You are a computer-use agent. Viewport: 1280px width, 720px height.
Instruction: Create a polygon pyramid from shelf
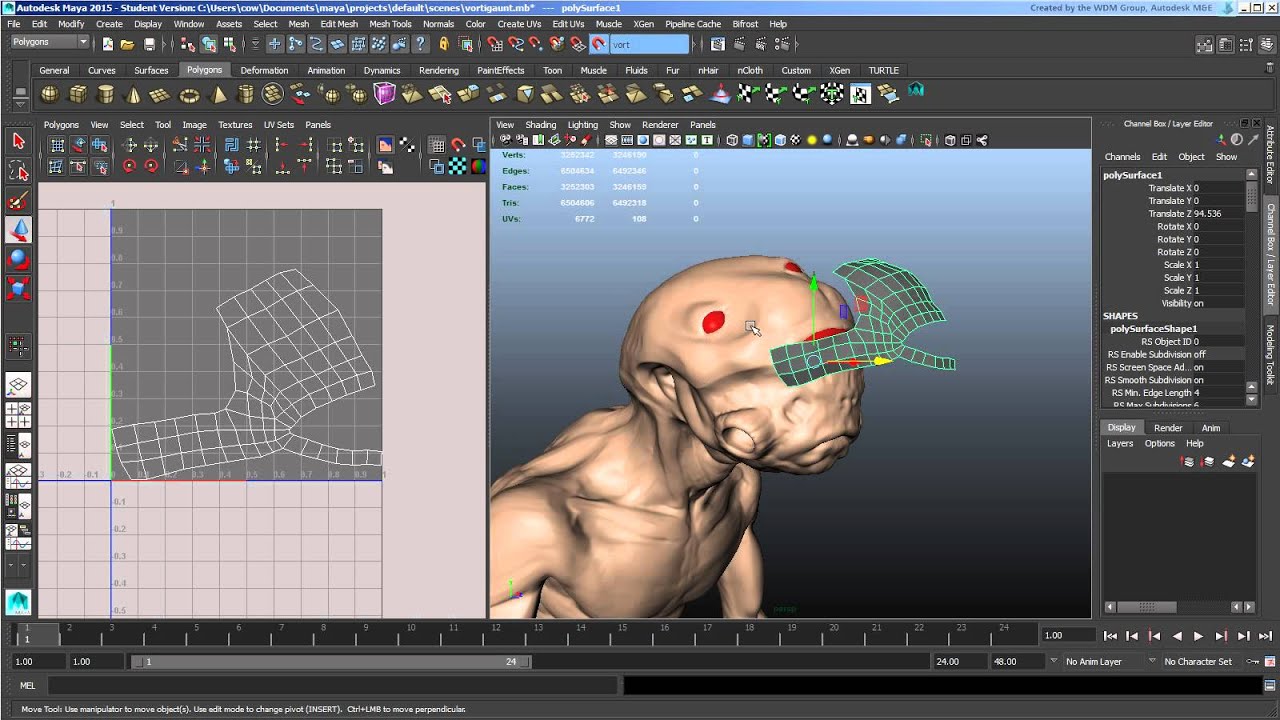tap(217, 94)
